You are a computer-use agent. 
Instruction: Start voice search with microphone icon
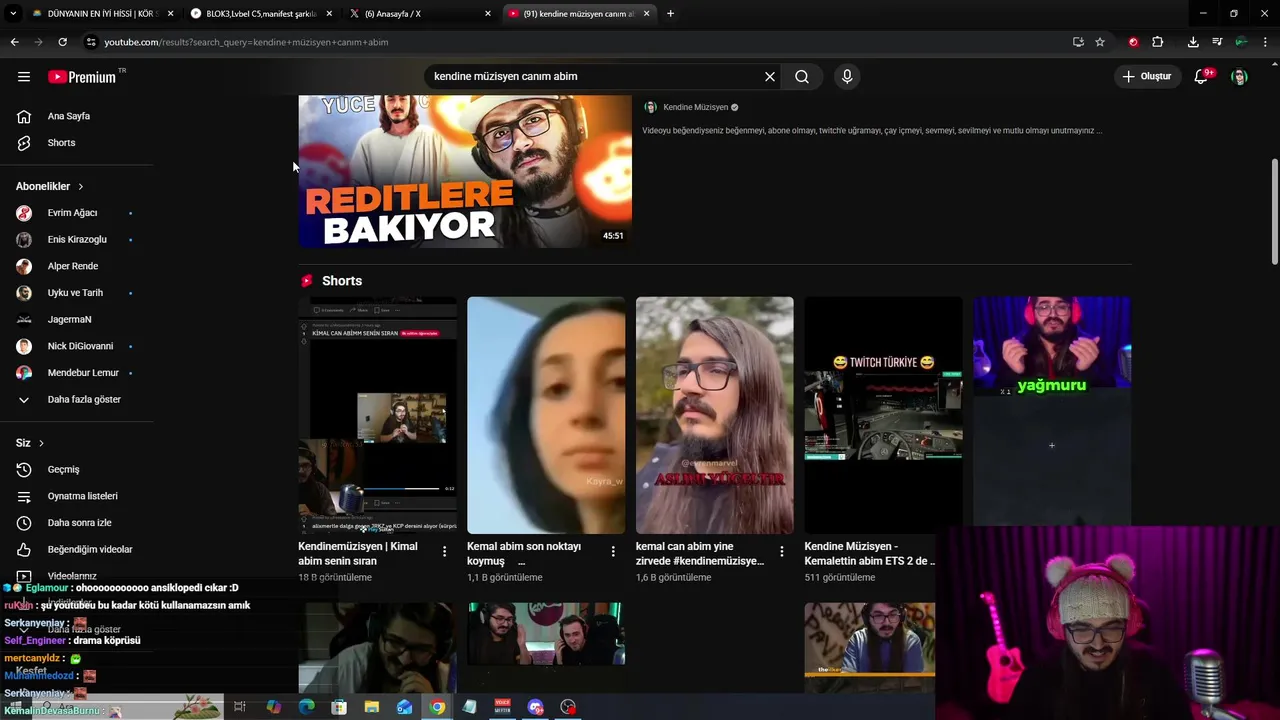[x=847, y=76]
